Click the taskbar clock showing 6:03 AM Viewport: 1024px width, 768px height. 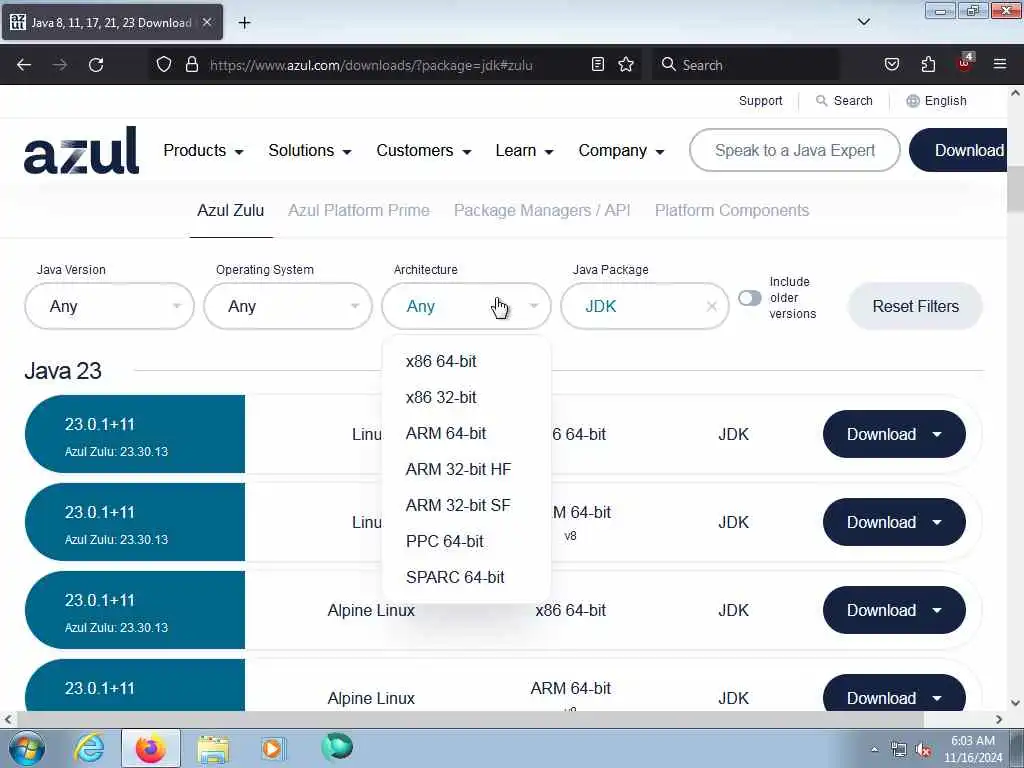tap(972, 749)
